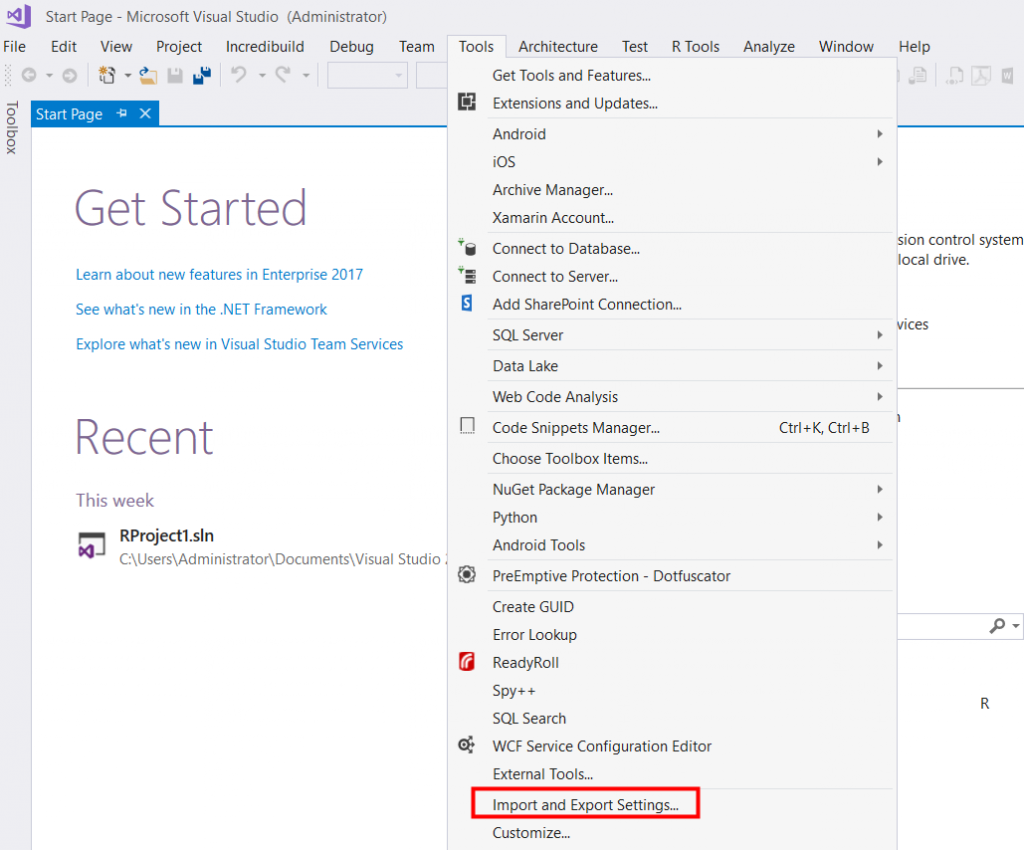1024x850 pixels.
Task: Click the Start Page tab label
Action: point(69,114)
